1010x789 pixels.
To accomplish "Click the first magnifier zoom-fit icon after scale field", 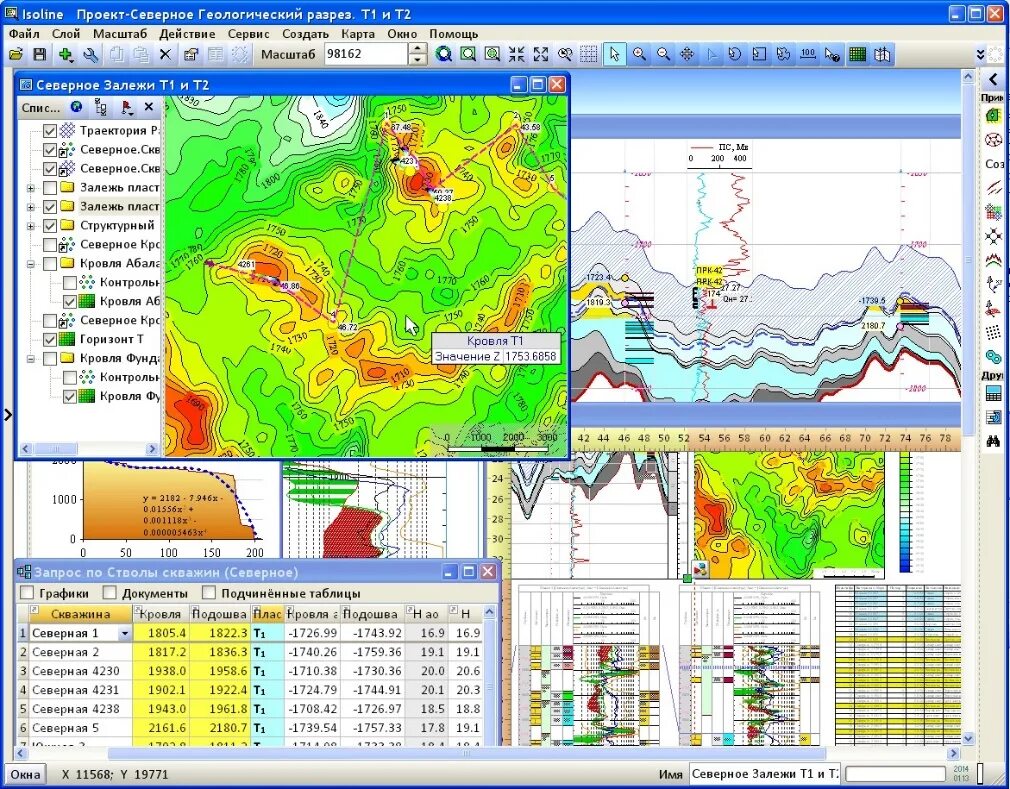I will coord(444,55).
